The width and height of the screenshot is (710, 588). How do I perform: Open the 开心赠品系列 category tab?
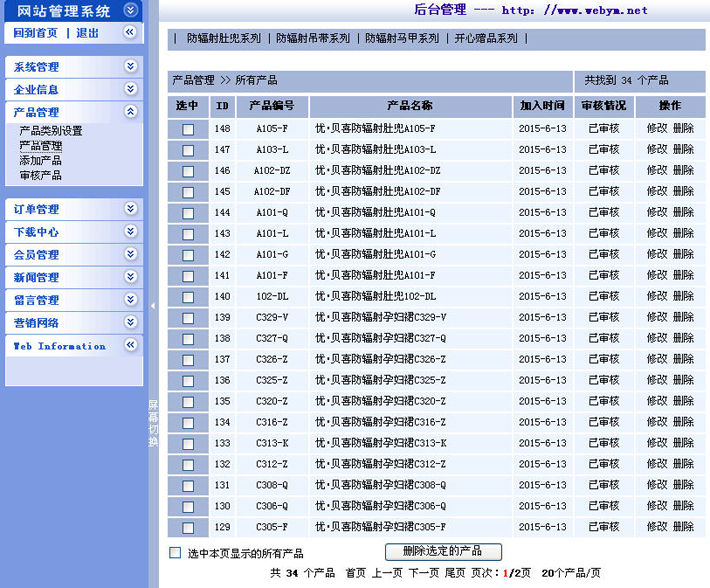(x=486, y=39)
